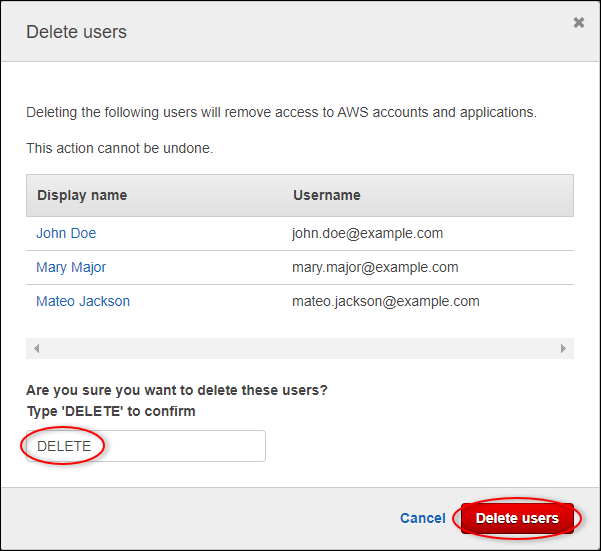Select the john.doe@example.com username cell

tap(367, 233)
